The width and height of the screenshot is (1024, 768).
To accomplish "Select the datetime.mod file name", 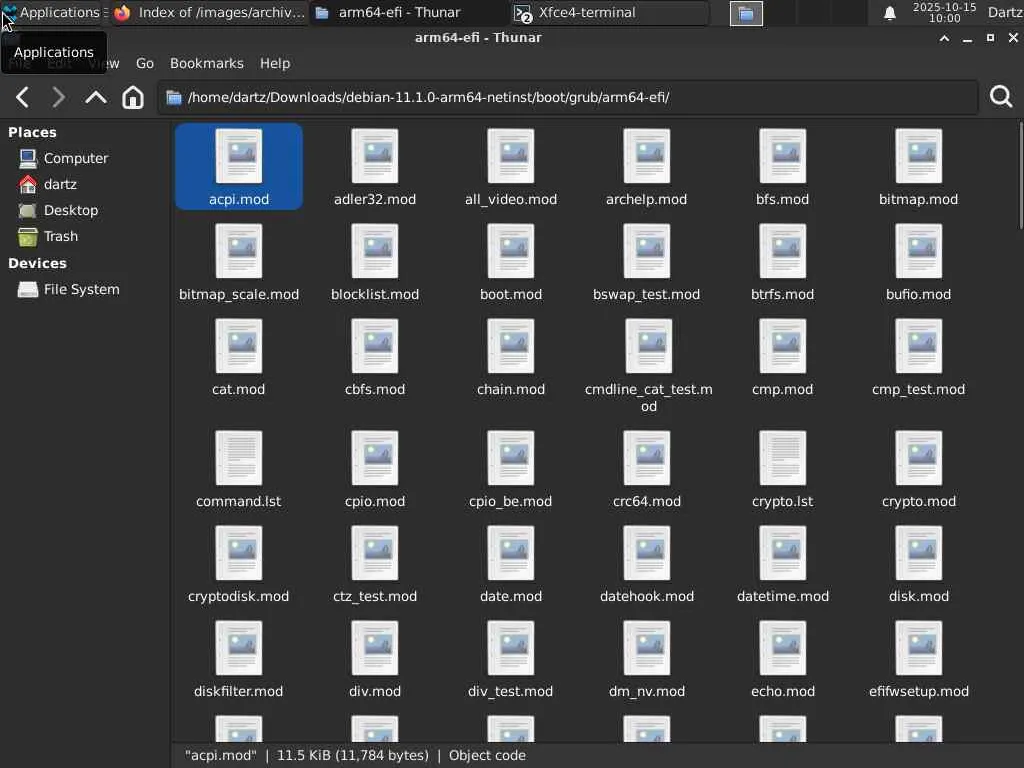I will coord(782,596).
